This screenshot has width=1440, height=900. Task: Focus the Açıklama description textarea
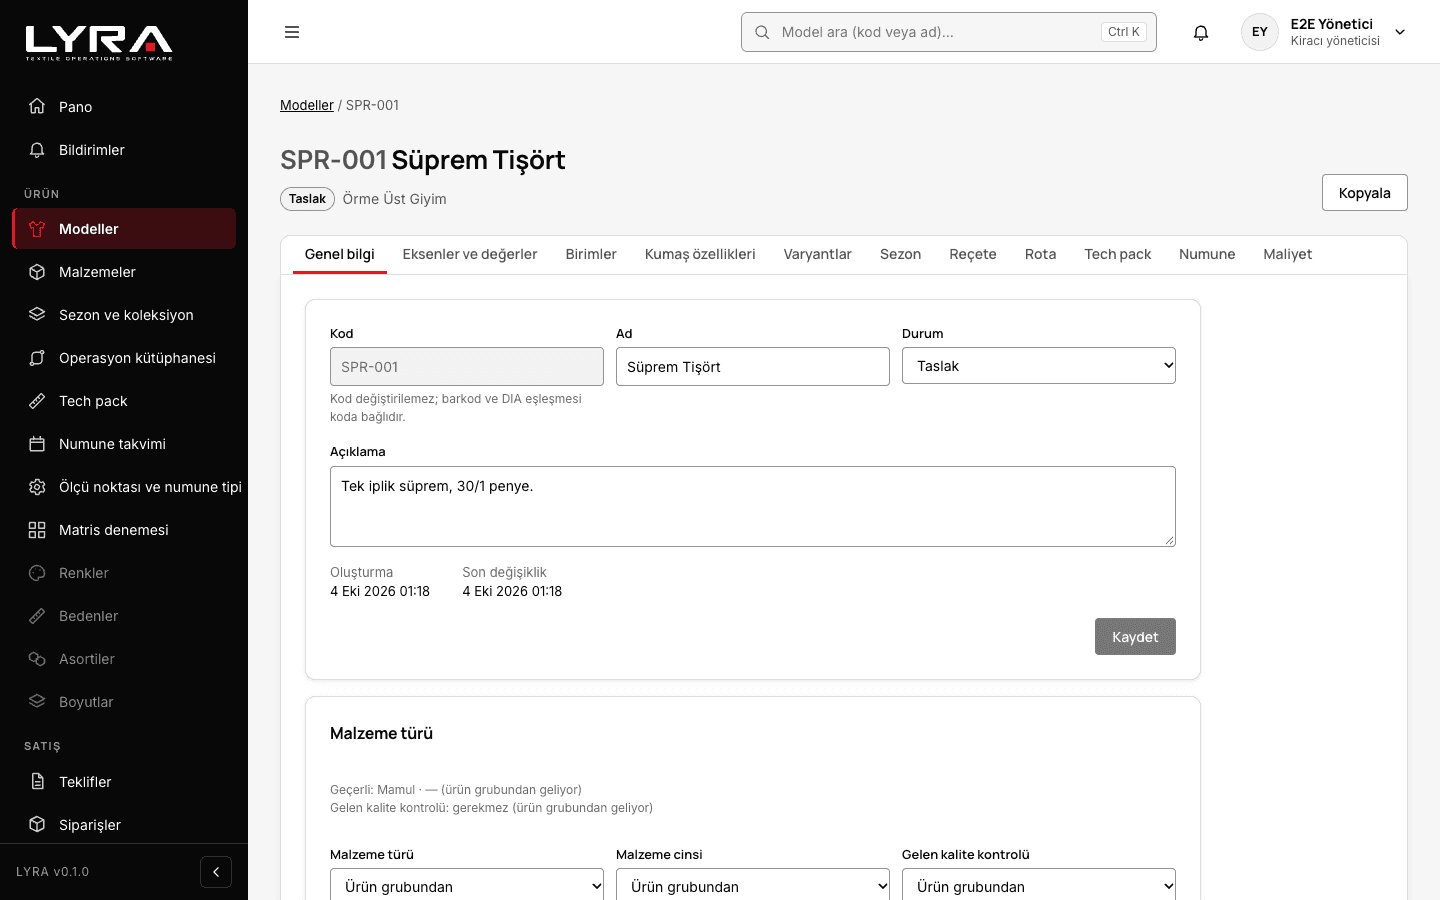pos(753,506)
